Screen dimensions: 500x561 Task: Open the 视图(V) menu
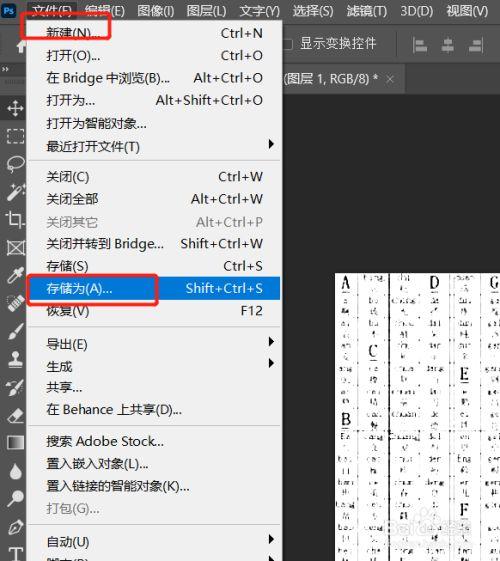pos(467,11)
